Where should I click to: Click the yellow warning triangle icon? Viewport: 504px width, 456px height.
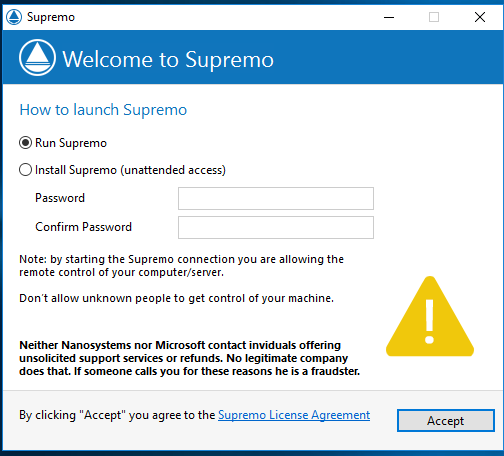click(430, 316)
